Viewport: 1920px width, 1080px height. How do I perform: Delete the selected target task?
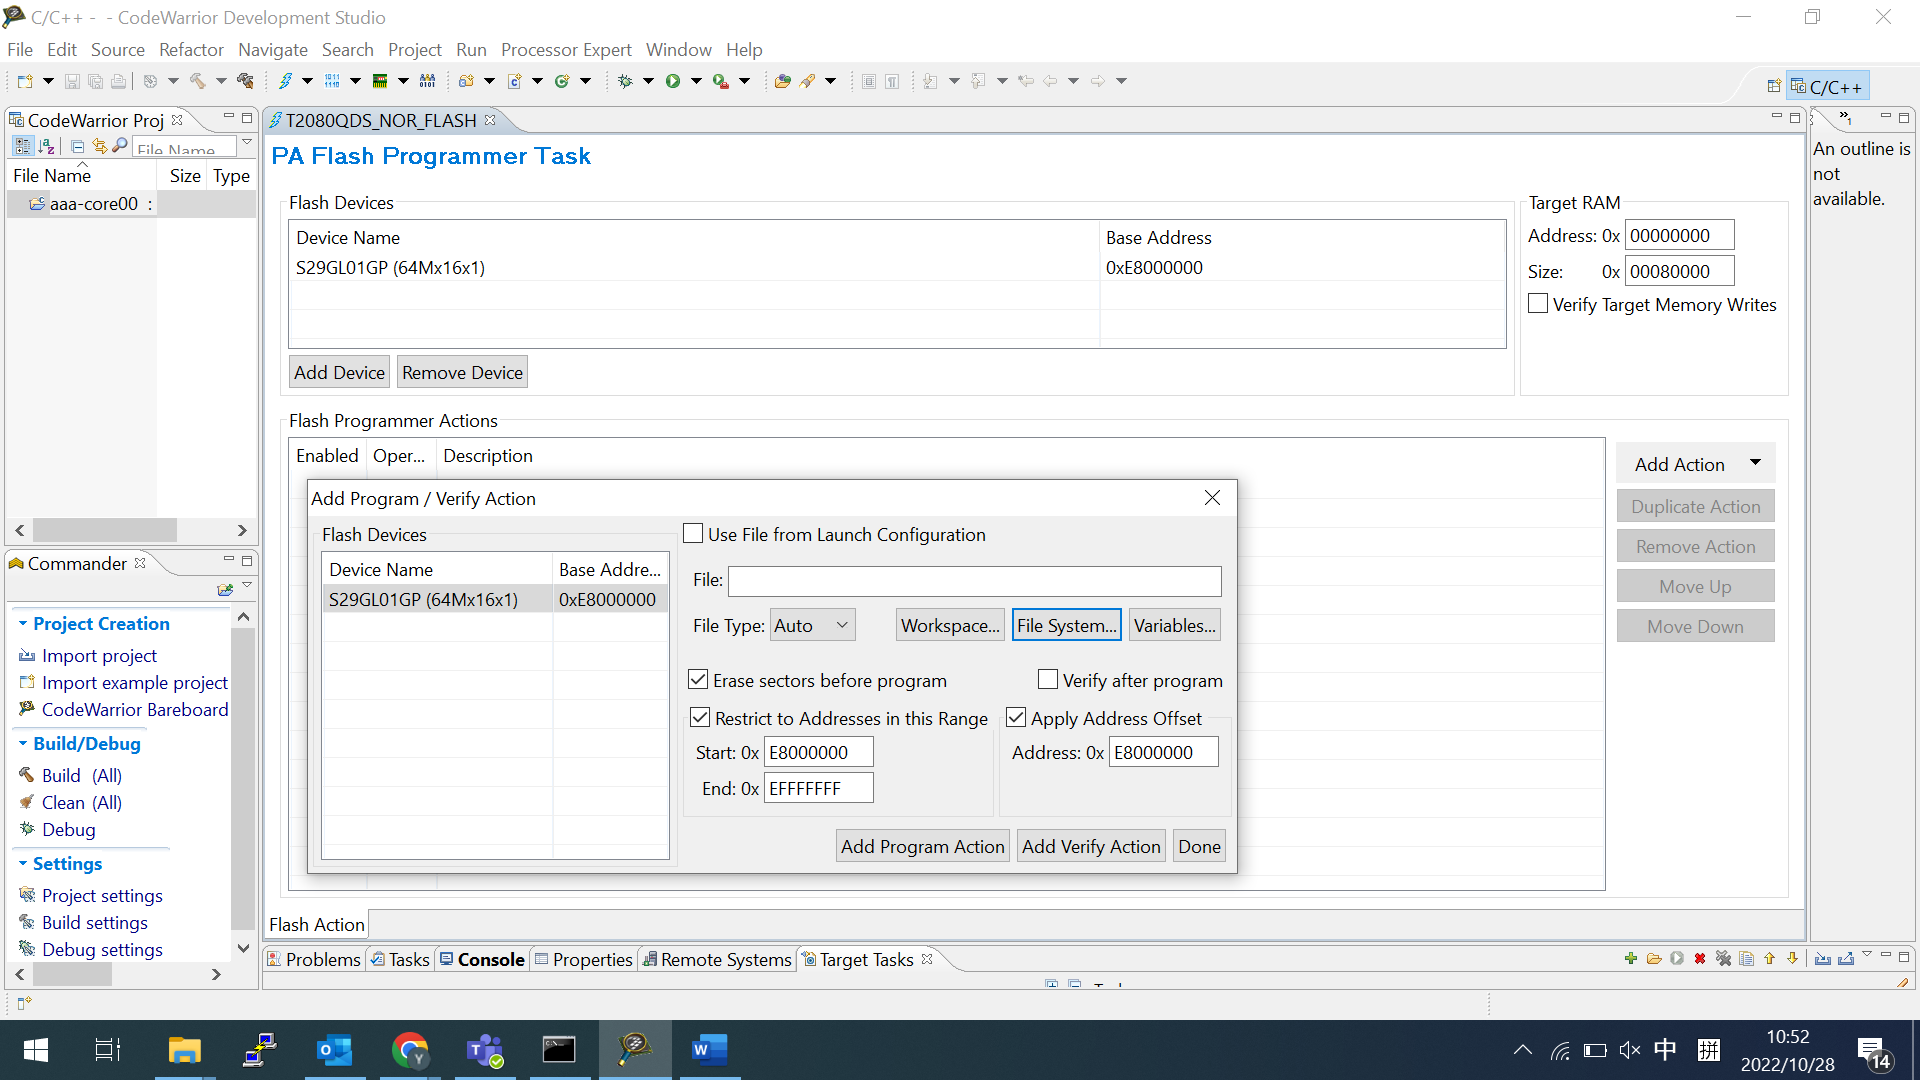[1700, 958]
